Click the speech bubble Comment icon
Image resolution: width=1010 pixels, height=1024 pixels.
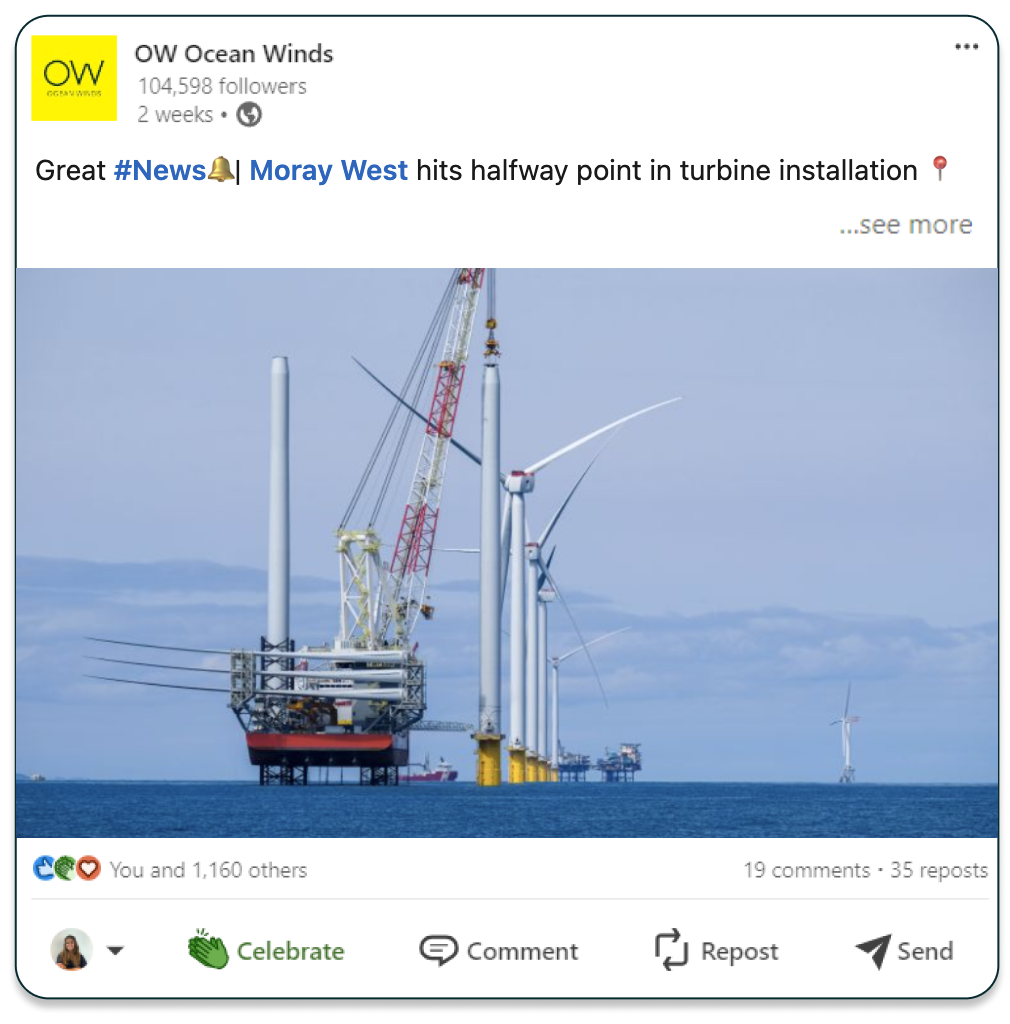pyautogui.click(x=437, y=950)
